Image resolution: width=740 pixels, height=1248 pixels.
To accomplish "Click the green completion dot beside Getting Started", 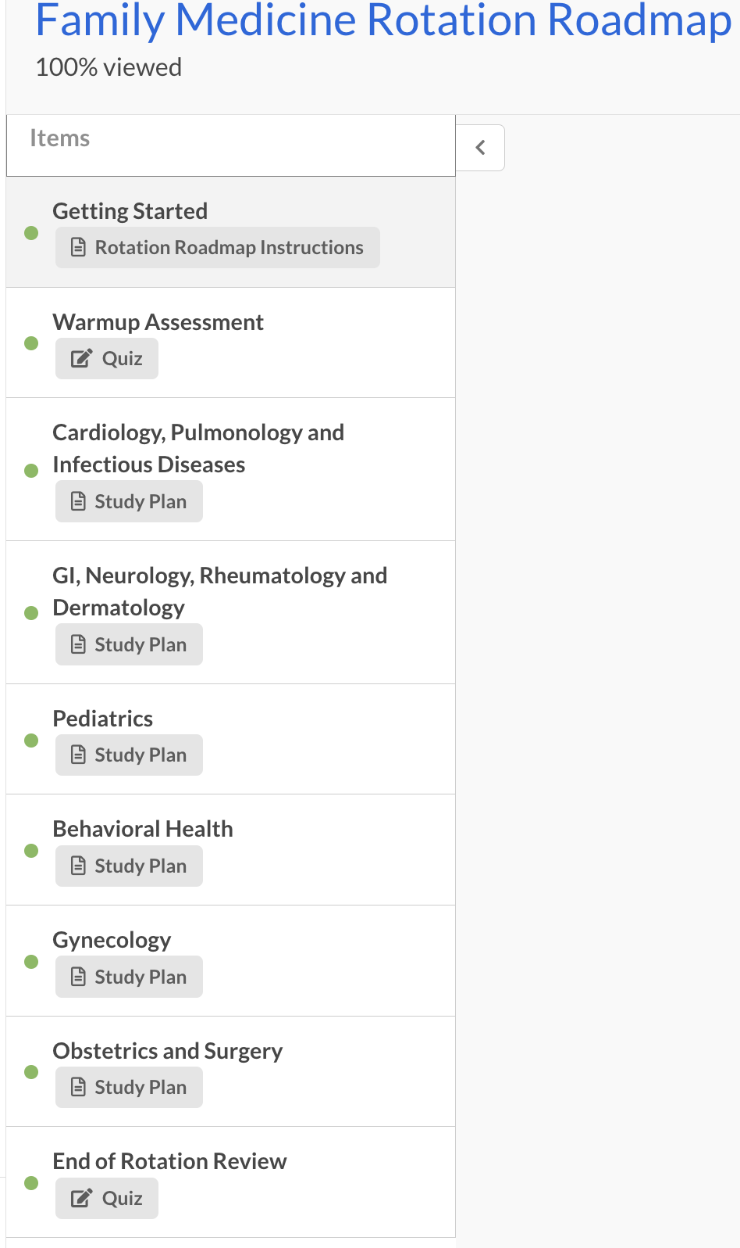I will (x=29, y=231).
